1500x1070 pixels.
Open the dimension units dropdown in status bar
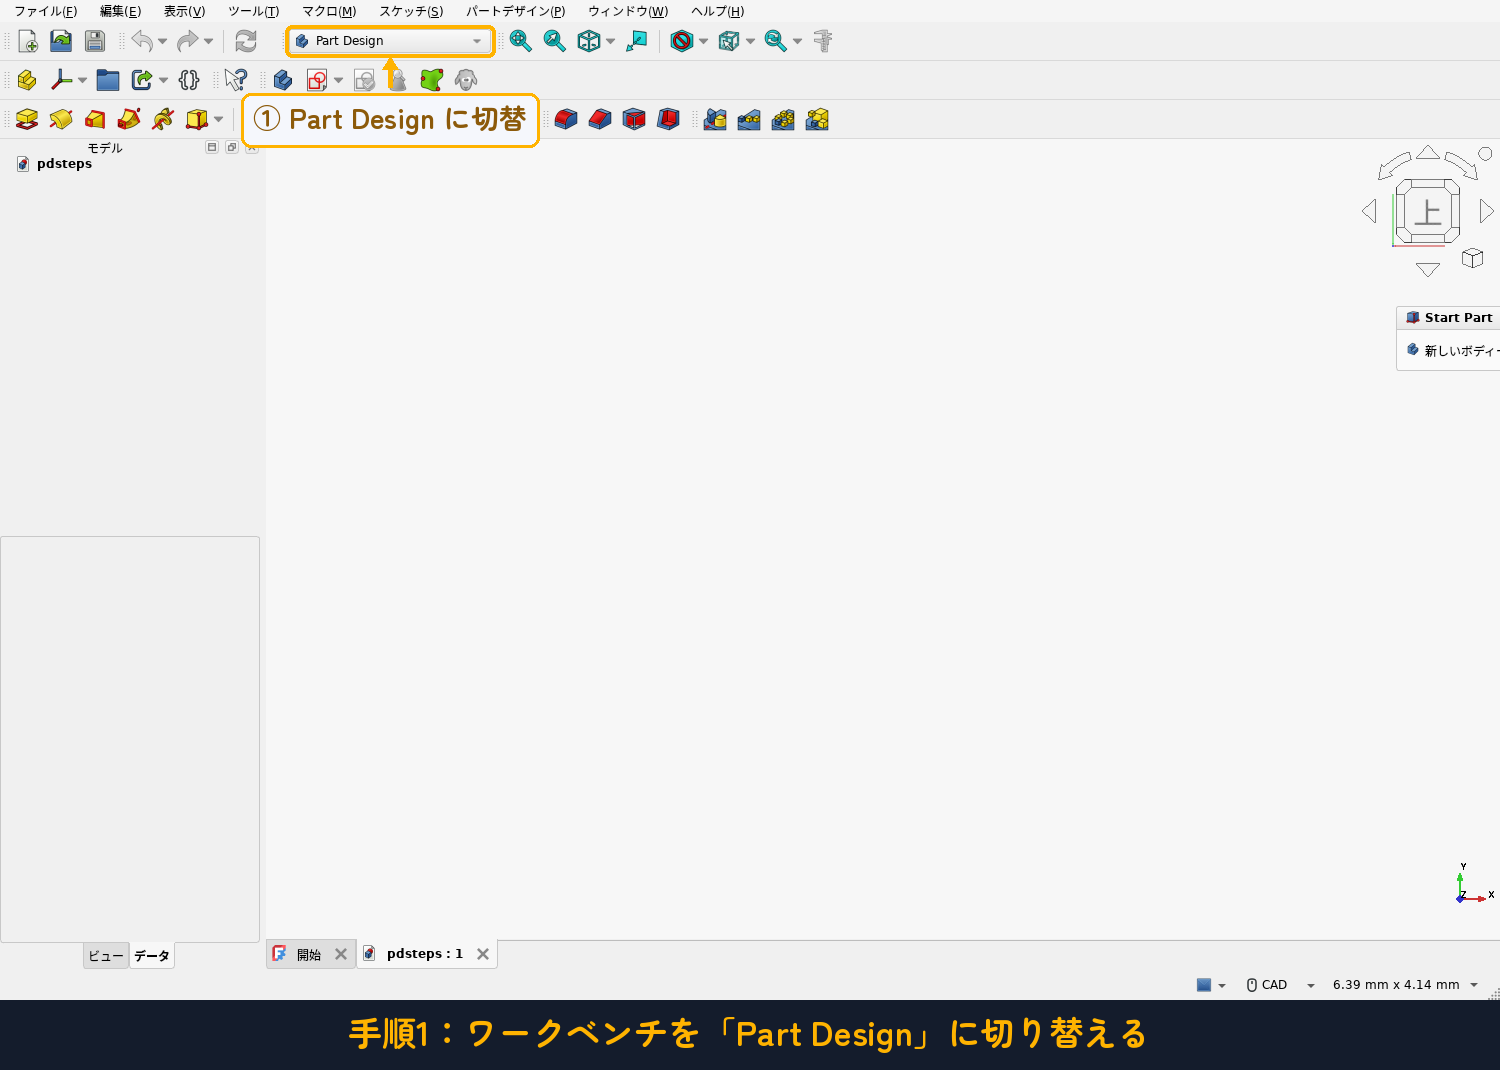(x=1405, y=985)
